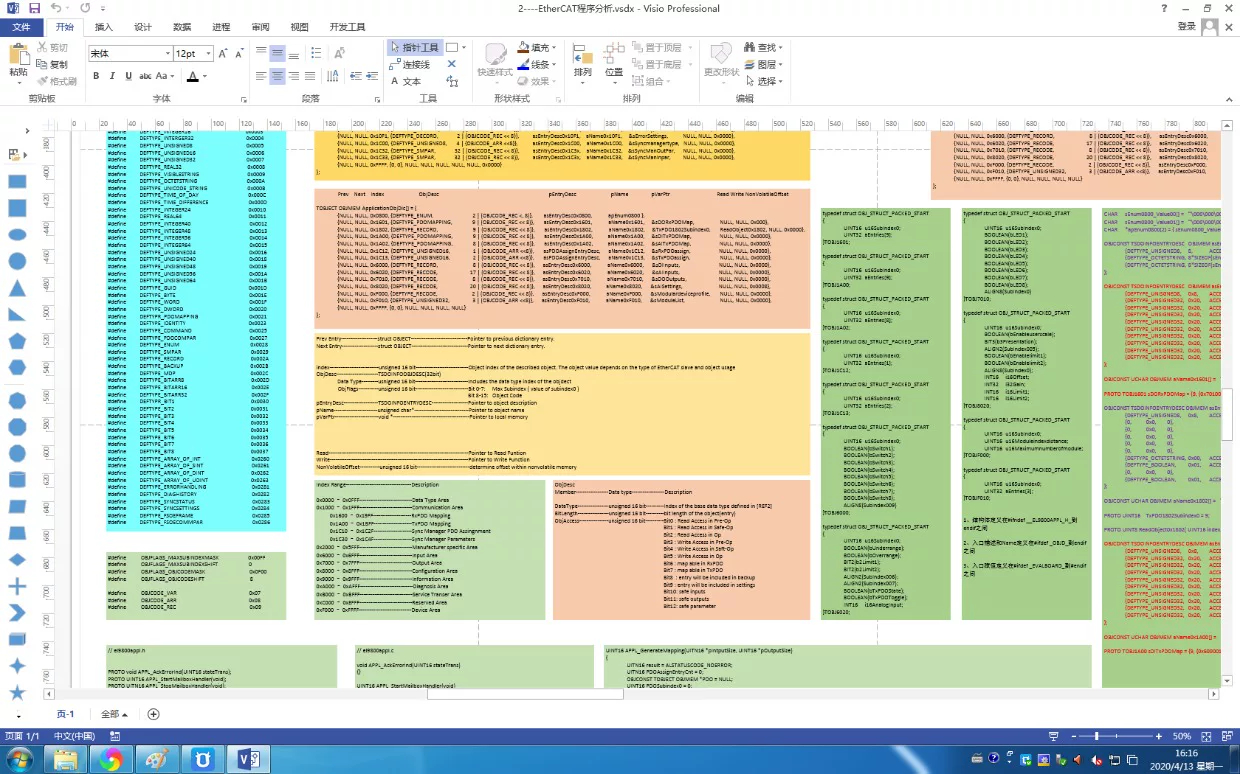Click the increase font size icon

(x=222, y=53)
